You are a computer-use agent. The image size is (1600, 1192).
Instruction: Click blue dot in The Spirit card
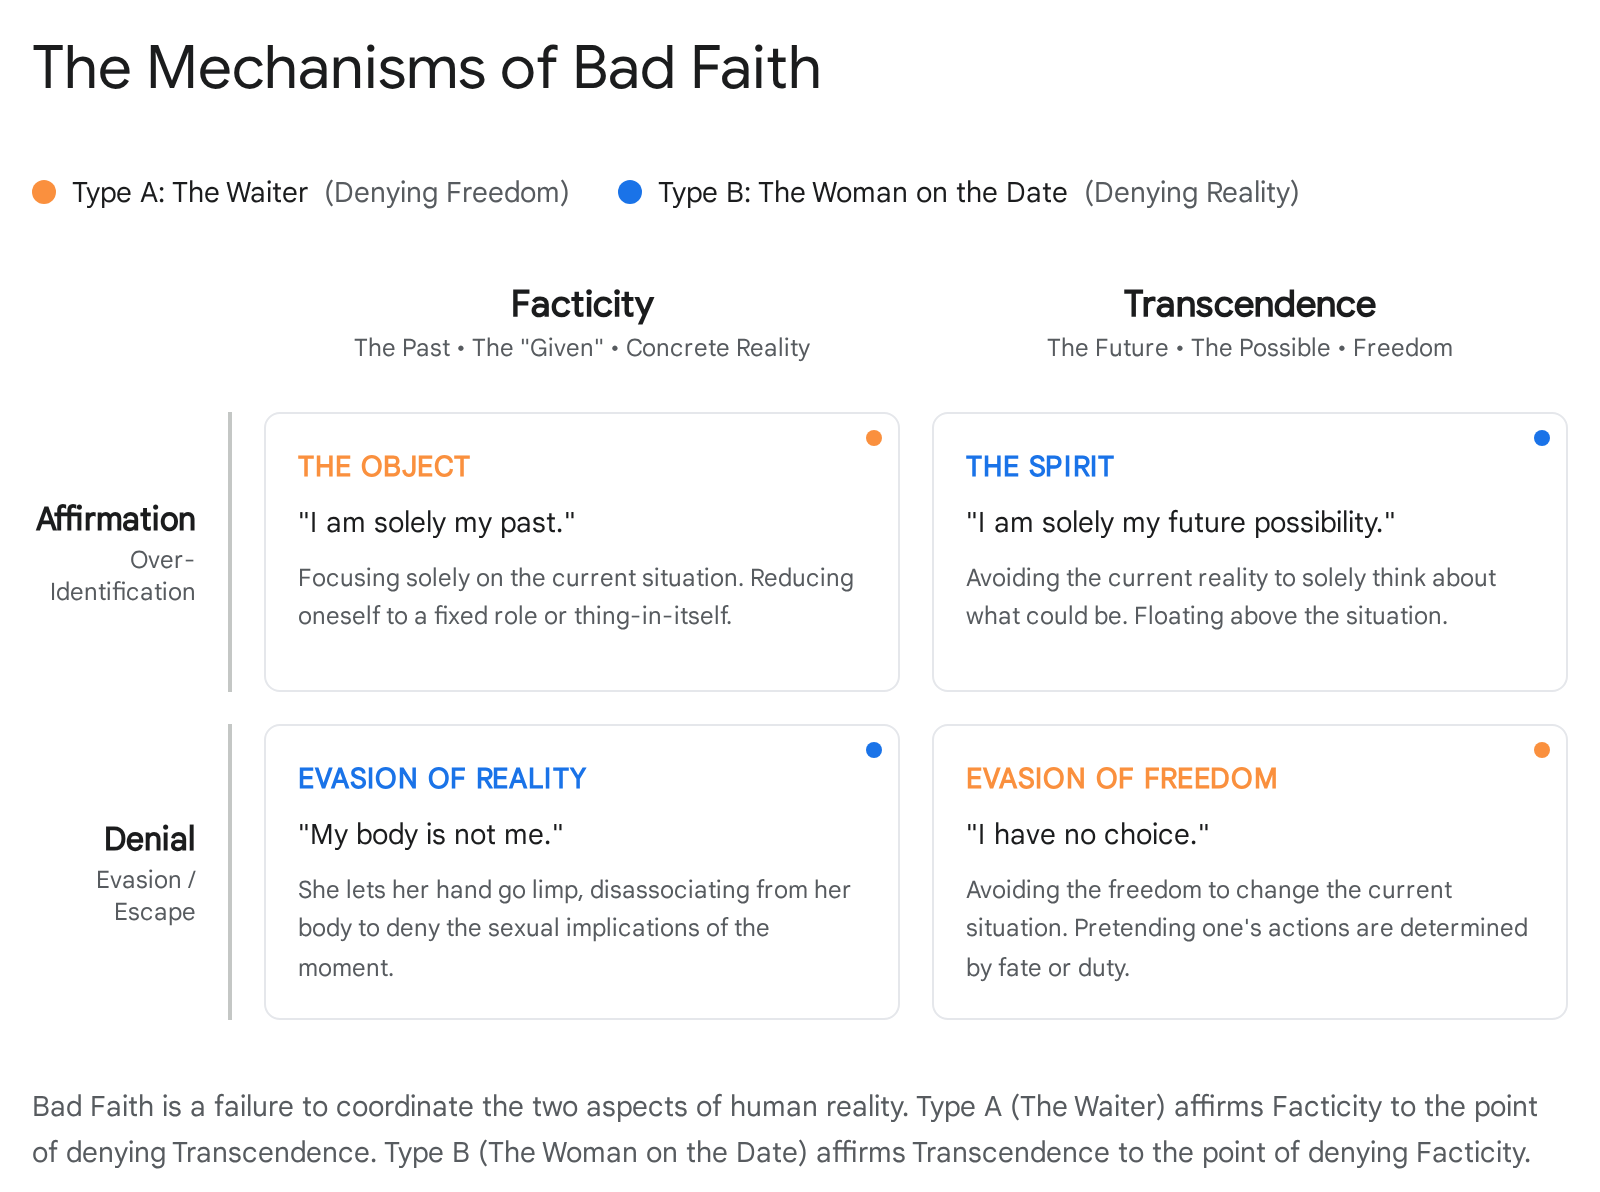(x=1542, y=438)
